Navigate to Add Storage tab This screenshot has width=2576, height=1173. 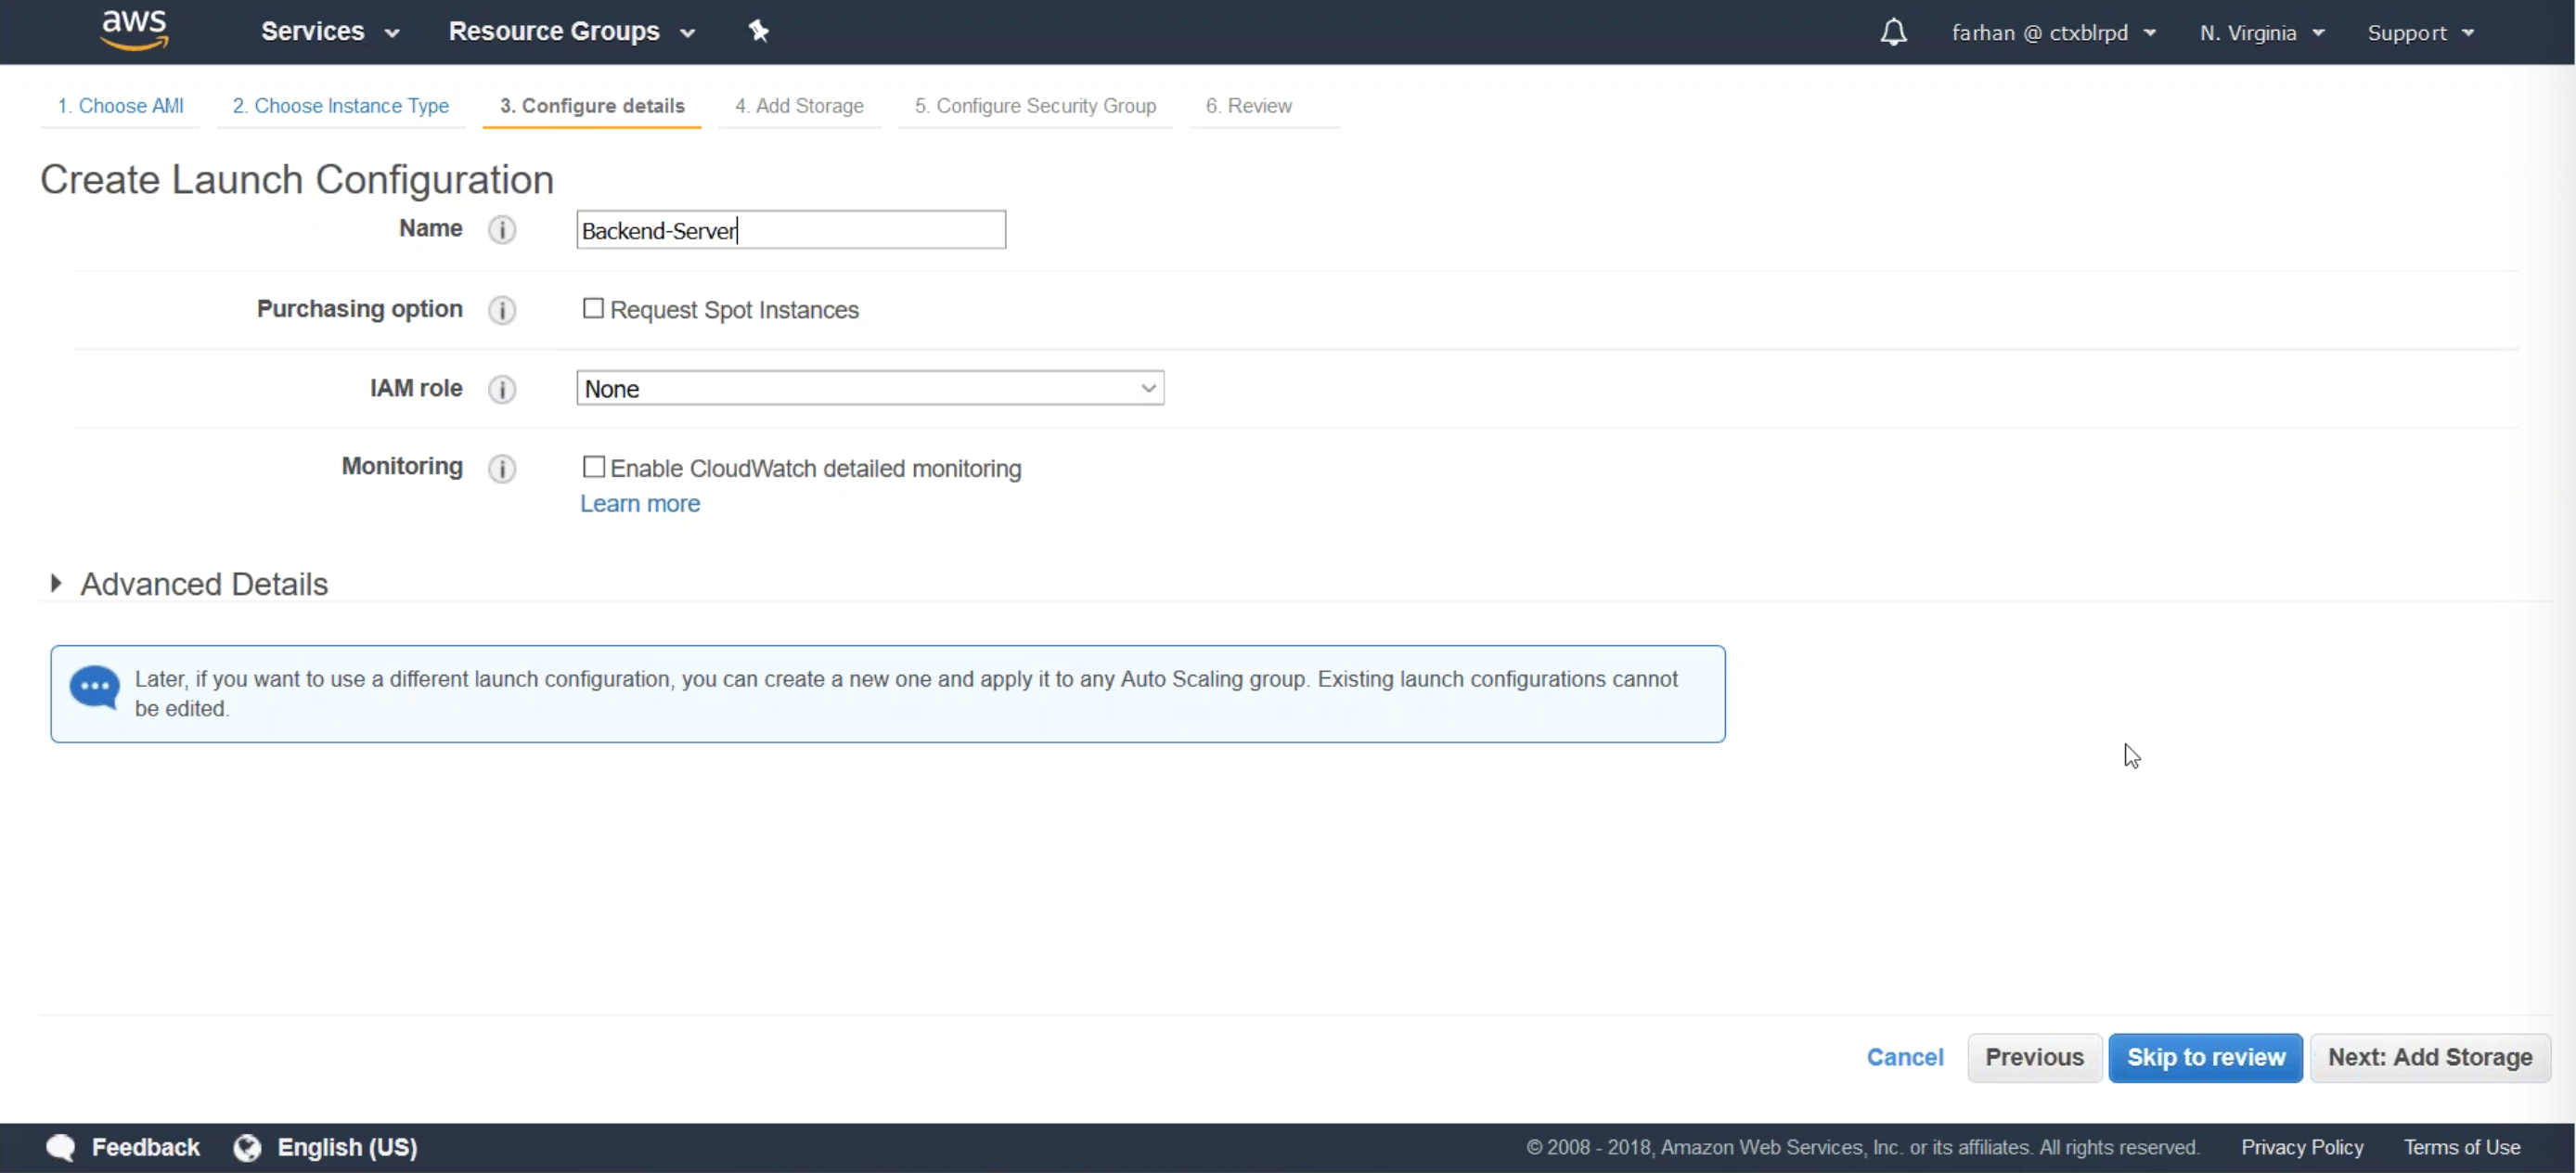click(x=798, y=104)
